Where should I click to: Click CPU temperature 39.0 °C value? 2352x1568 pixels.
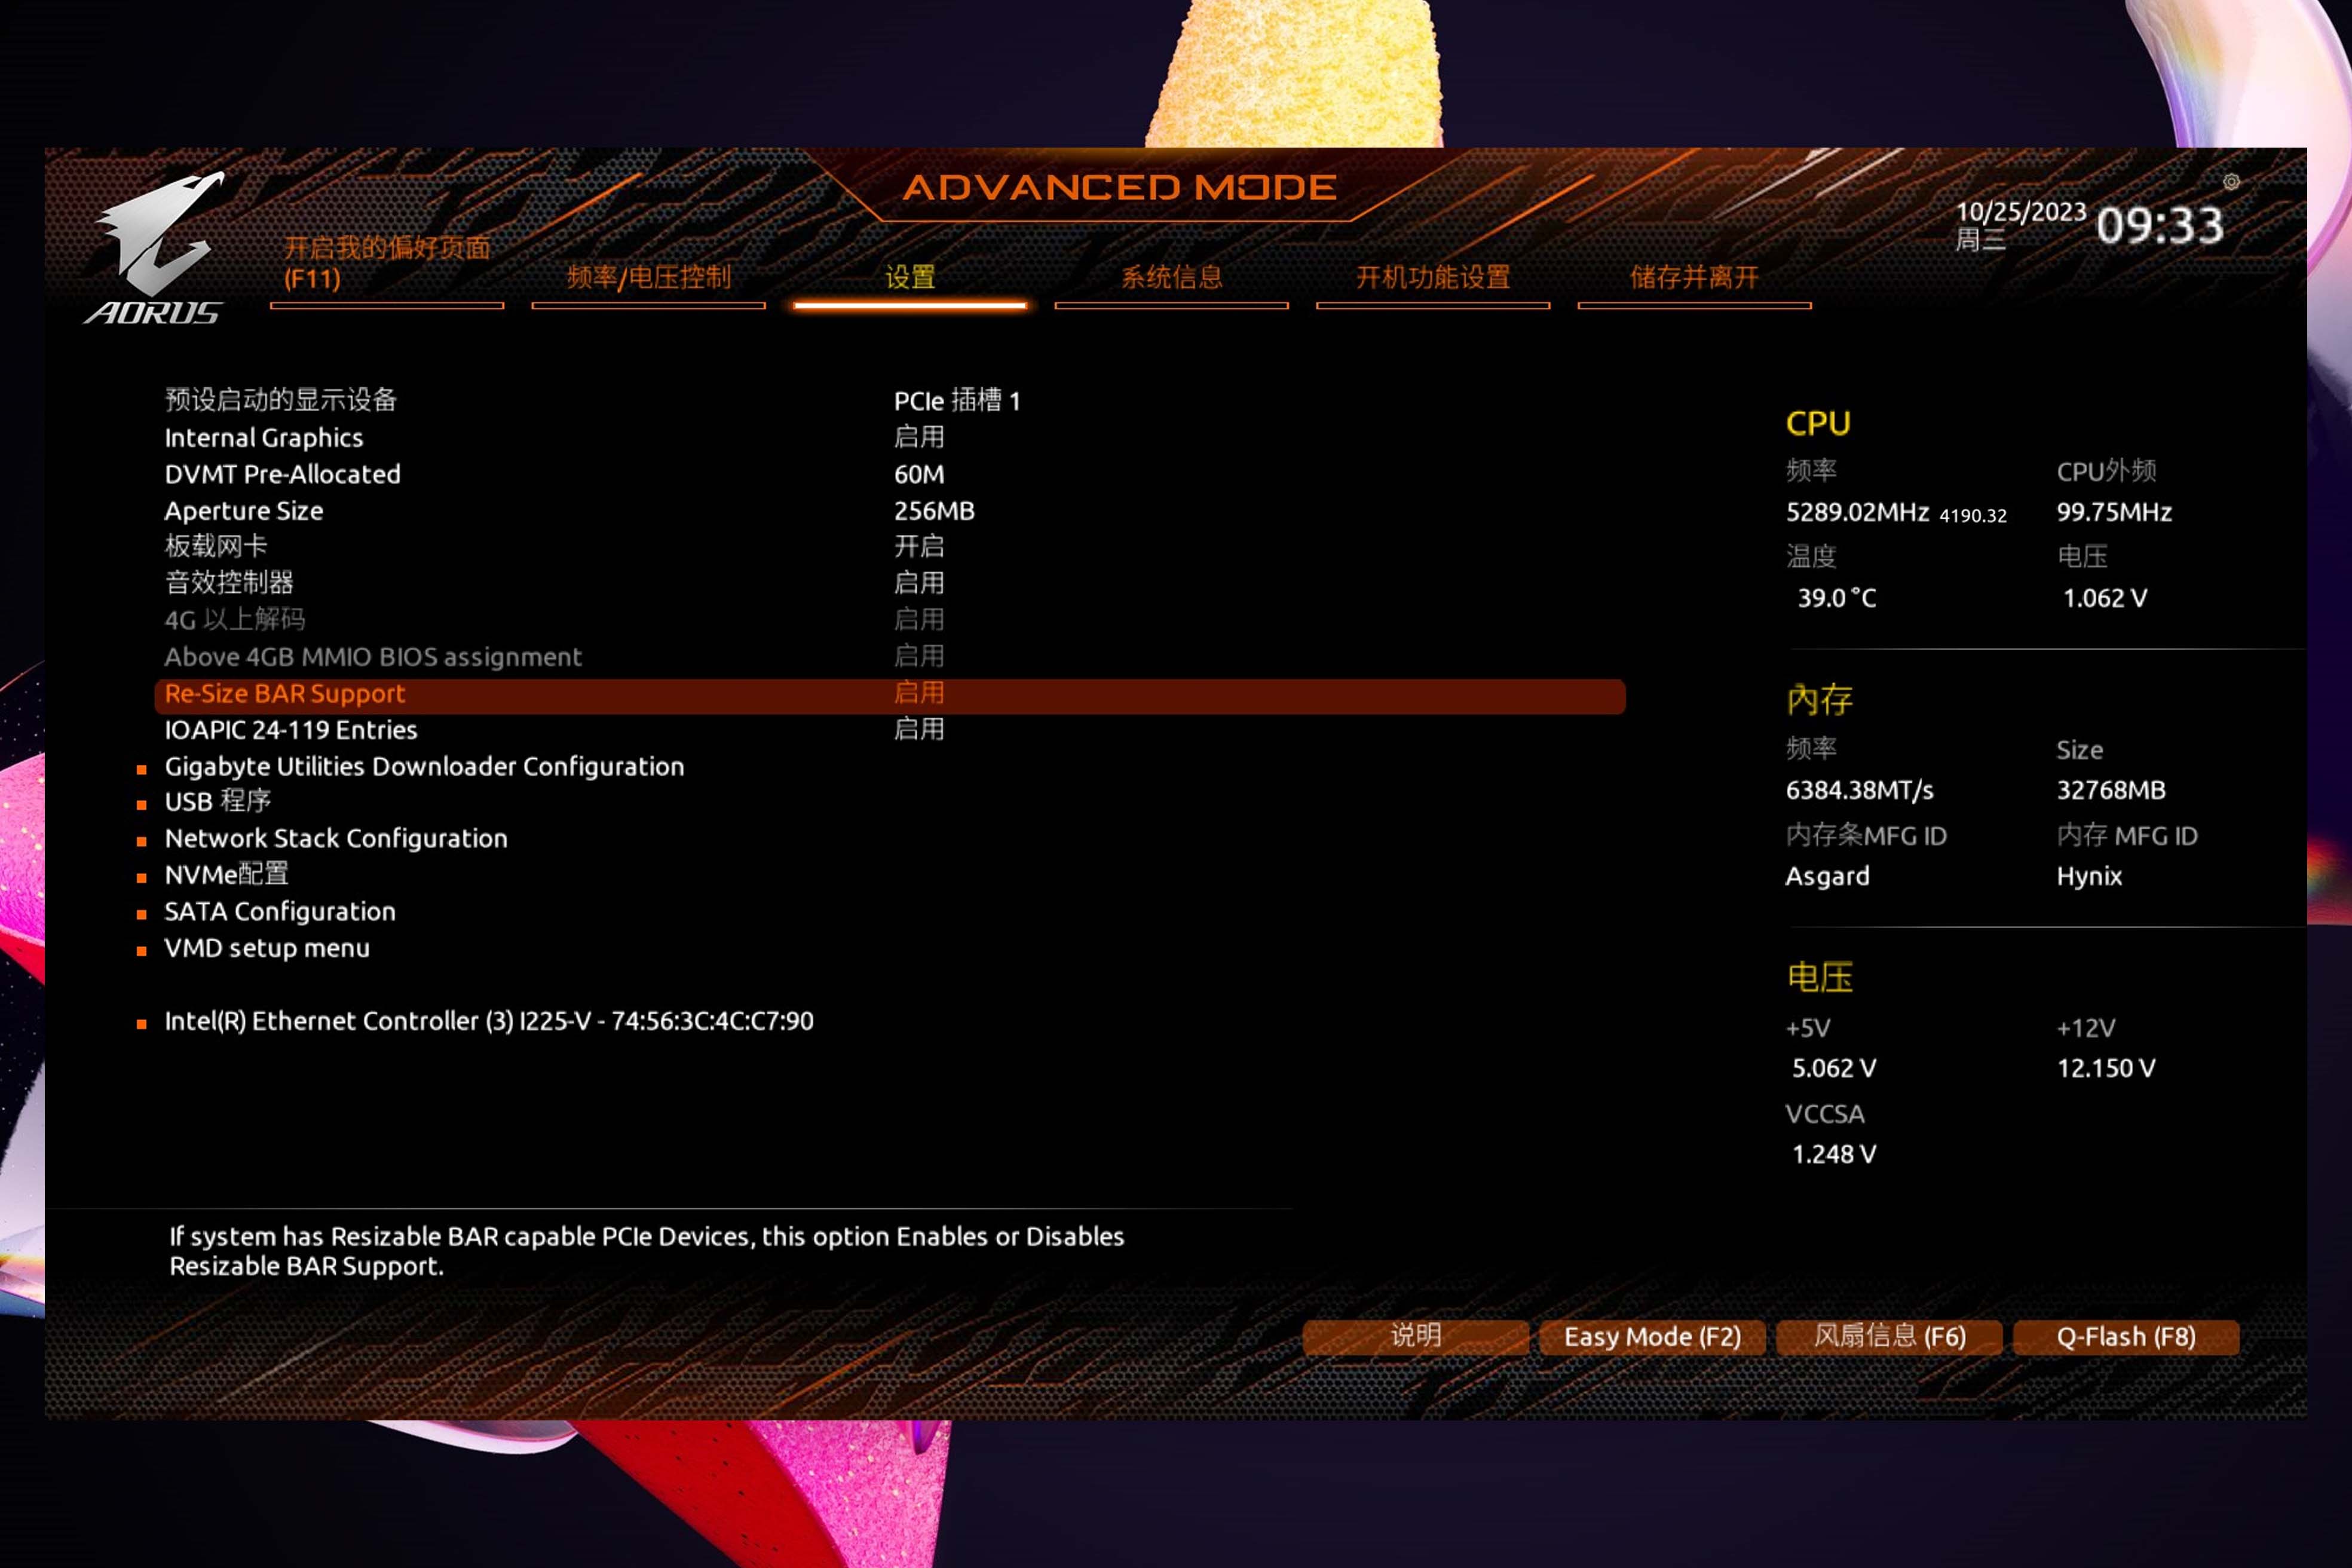1837,599
